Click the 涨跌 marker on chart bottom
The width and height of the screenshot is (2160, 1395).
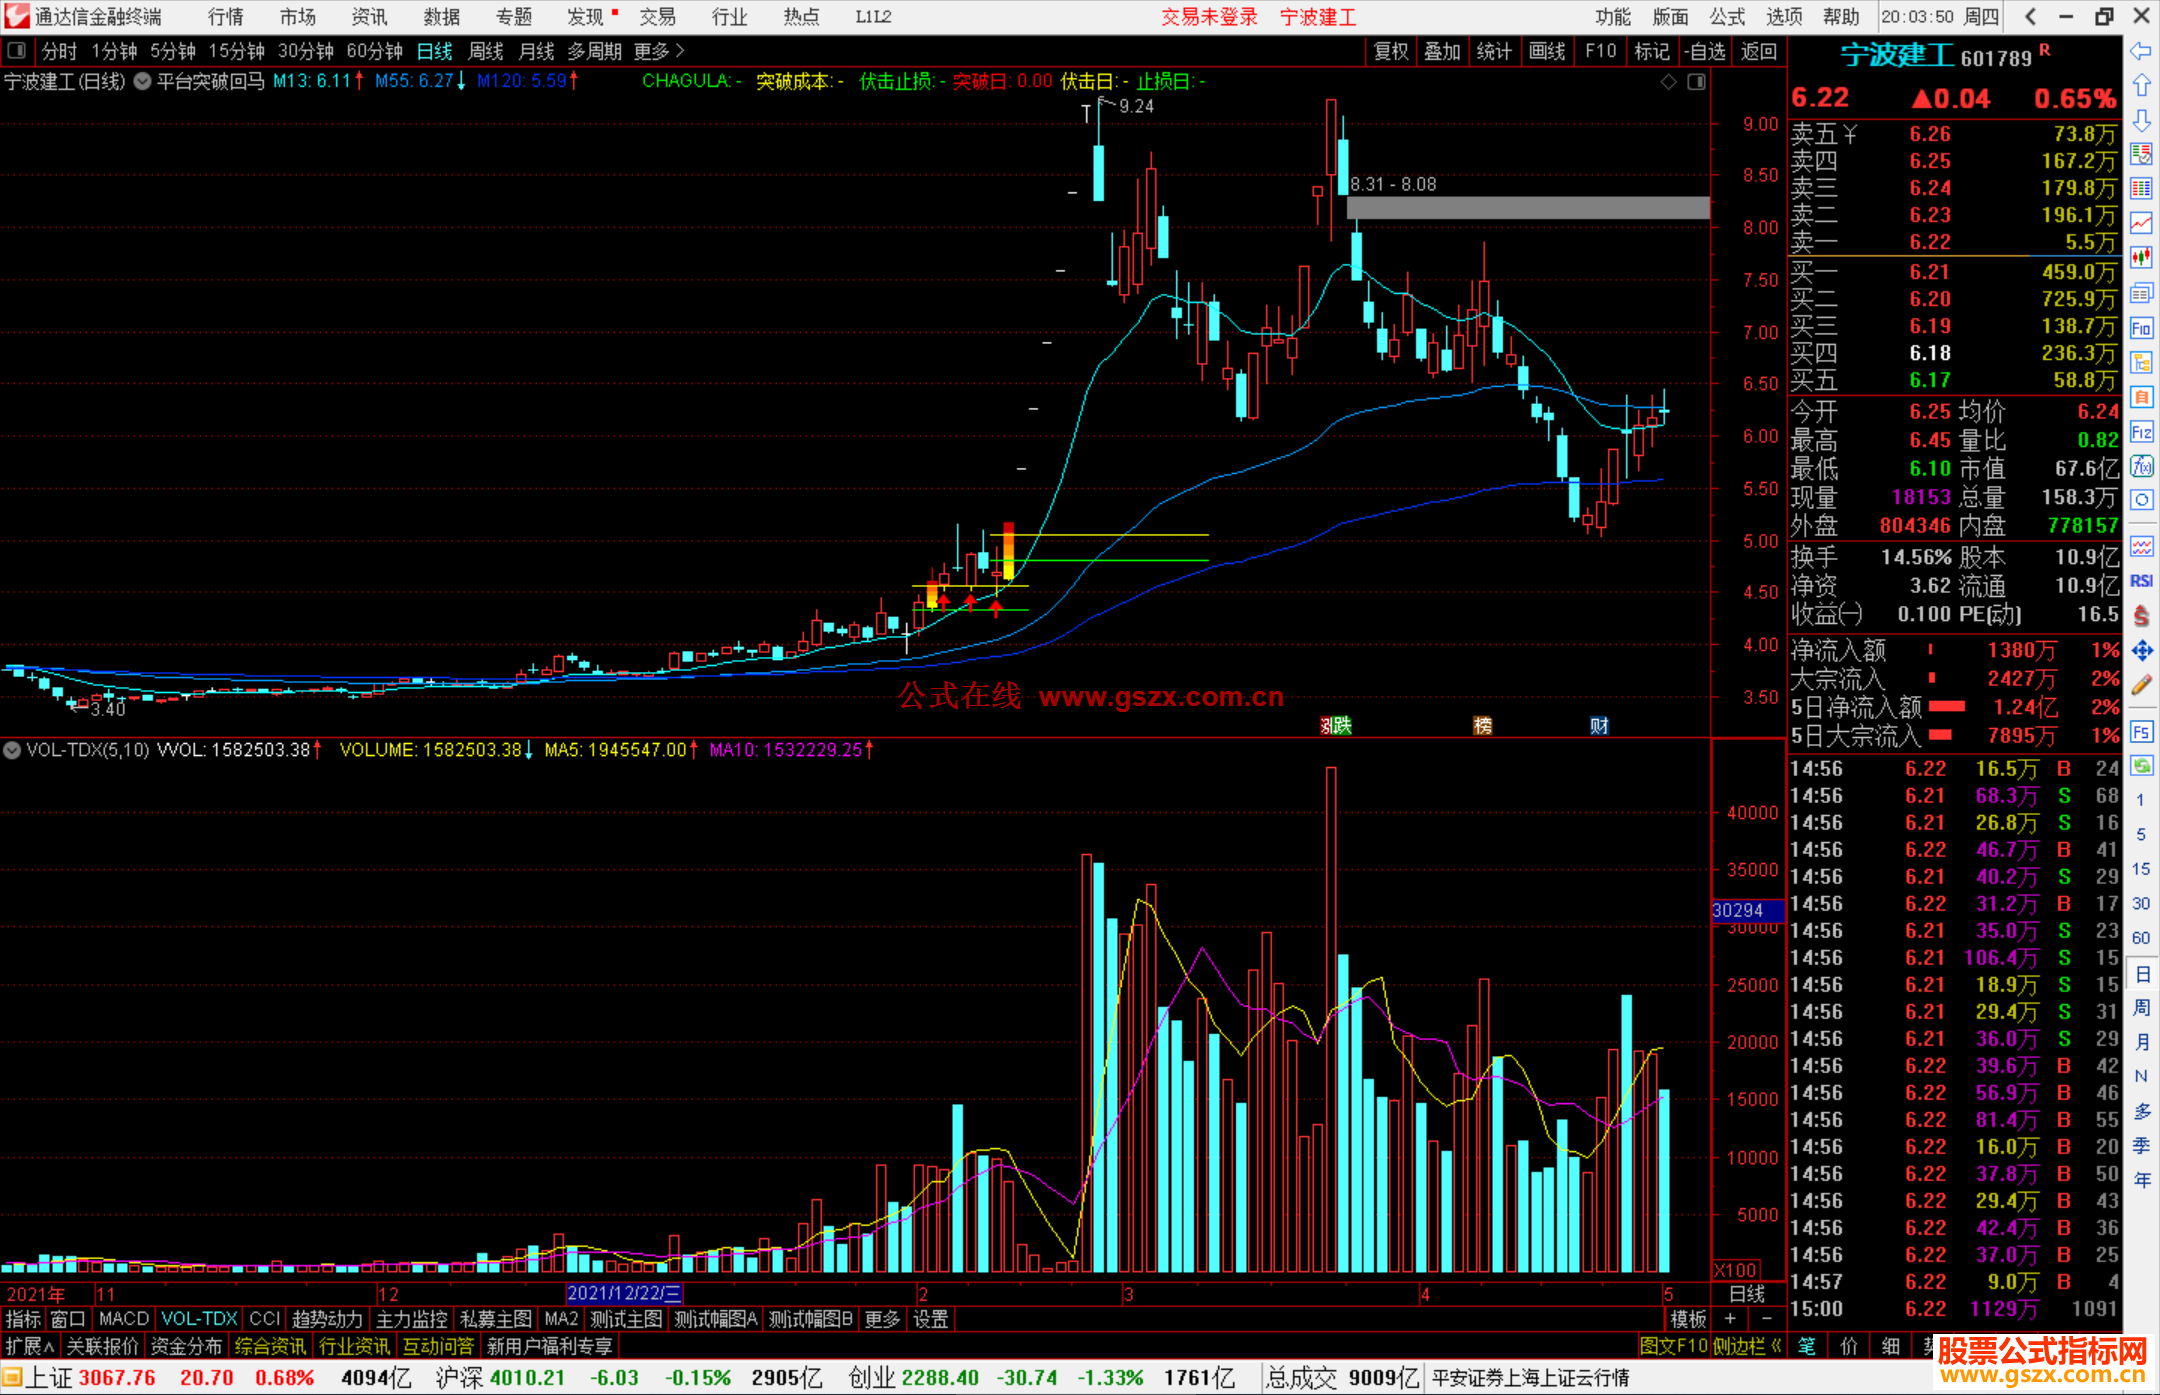point(1336,726)
